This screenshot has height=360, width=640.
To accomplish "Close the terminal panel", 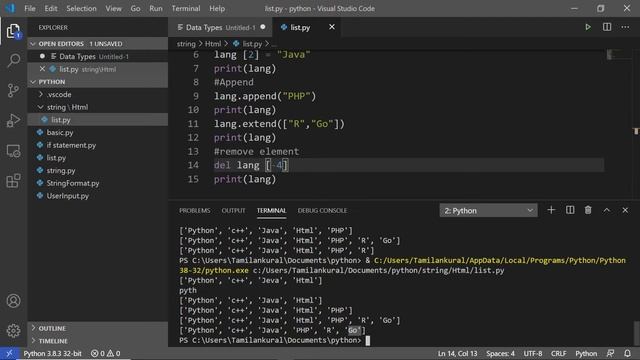I will click(x=625, y=210).
